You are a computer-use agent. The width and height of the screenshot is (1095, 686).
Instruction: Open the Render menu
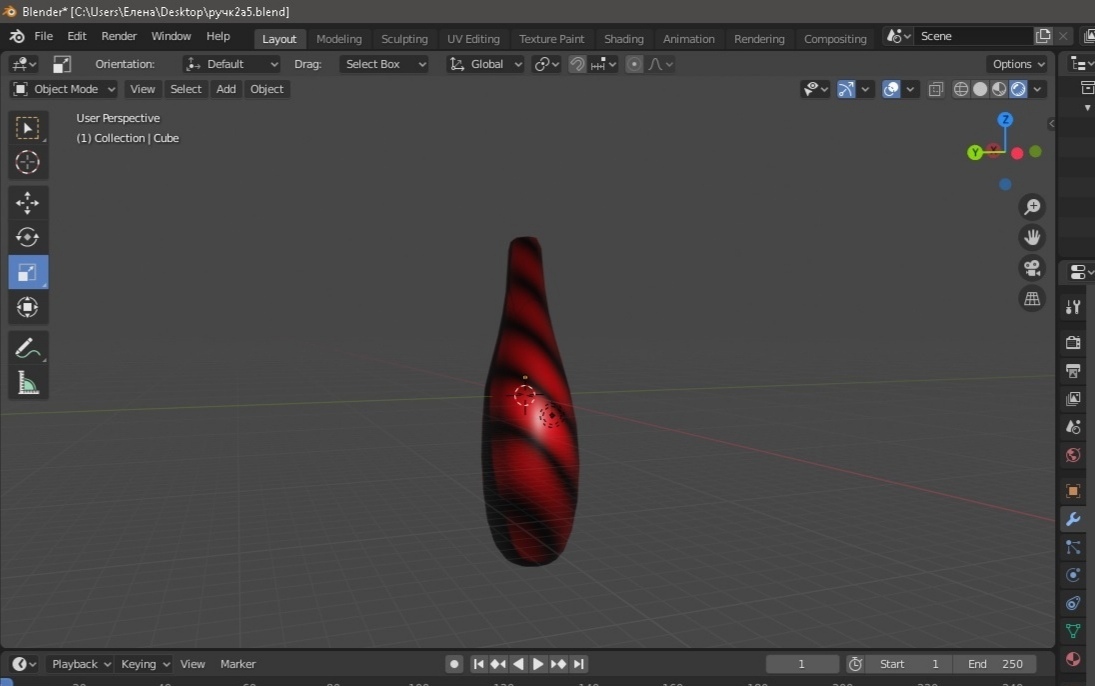(119, 36)
